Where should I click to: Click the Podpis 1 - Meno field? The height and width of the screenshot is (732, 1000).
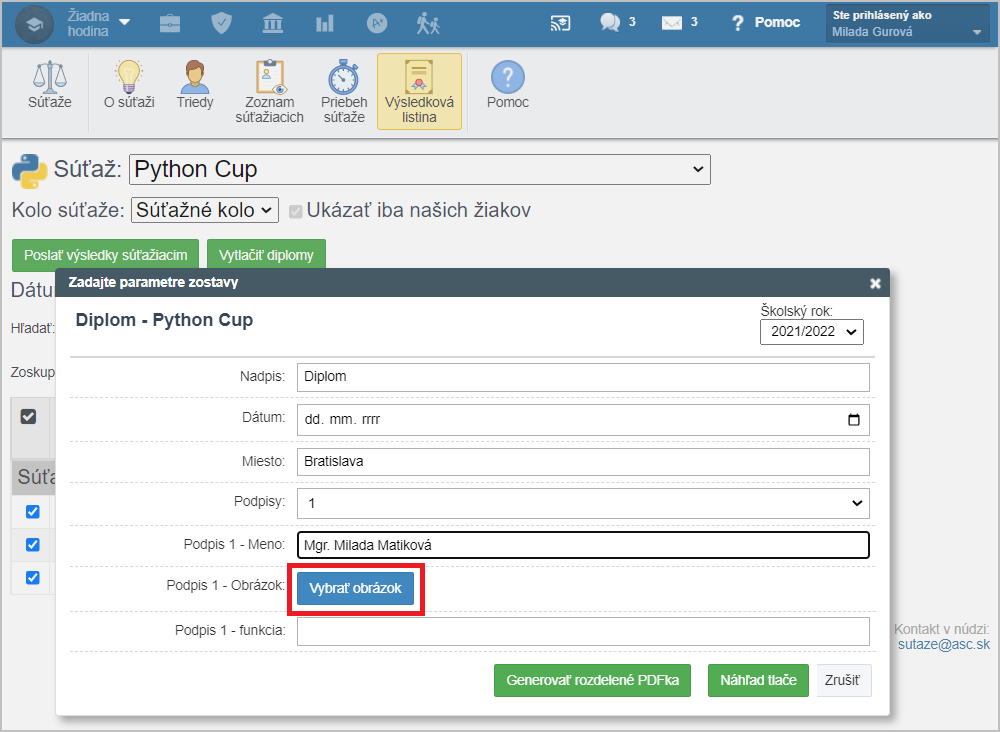pyautogui.click(x=583, y=545)
